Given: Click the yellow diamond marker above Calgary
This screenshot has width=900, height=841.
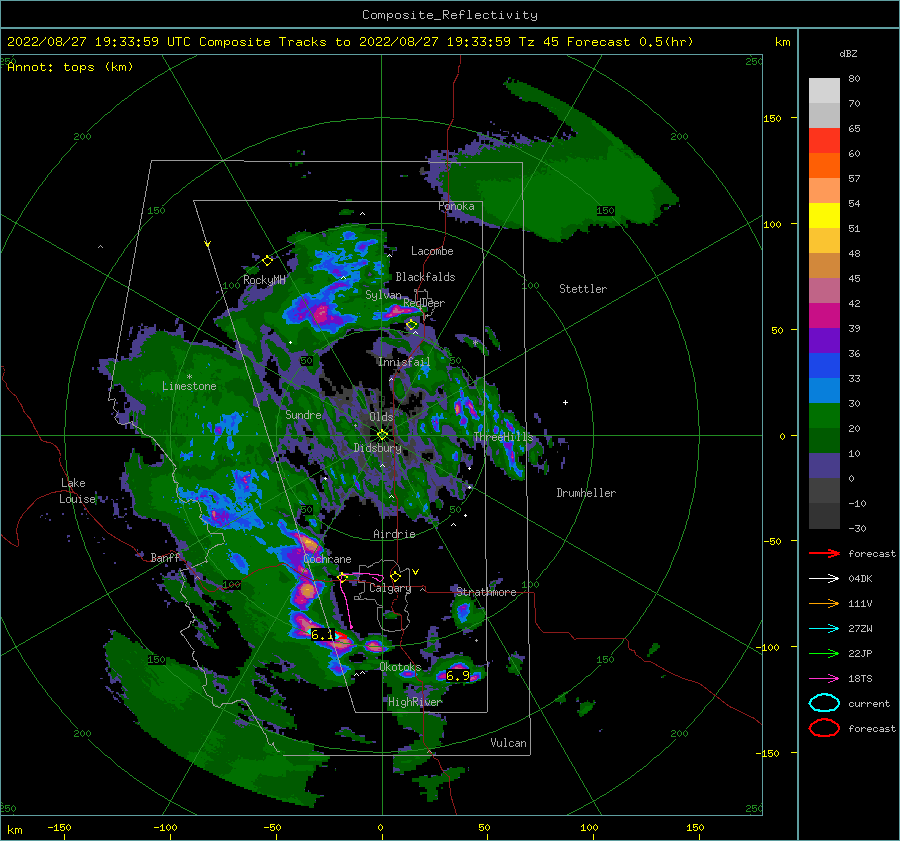Looking at the screenshot, I should coord(395,576).
